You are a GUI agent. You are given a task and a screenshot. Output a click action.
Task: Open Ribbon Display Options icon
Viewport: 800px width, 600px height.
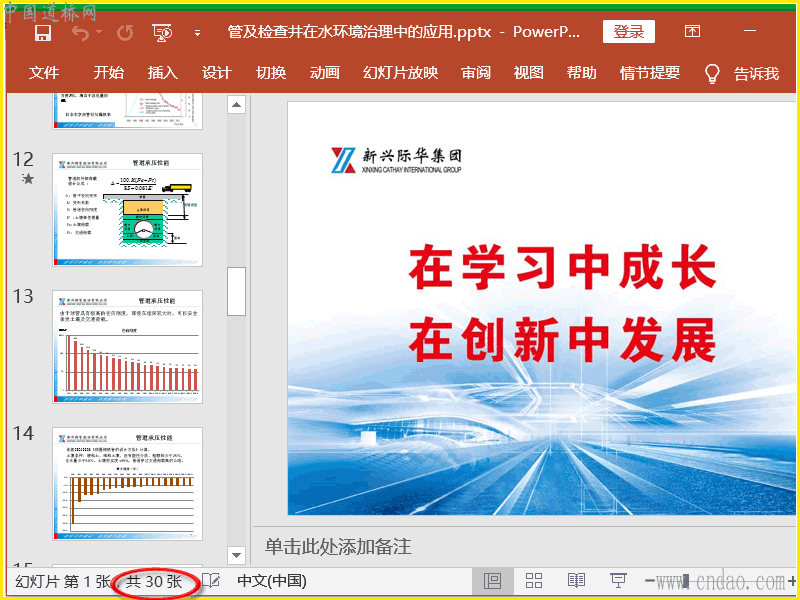click(692, 32)
